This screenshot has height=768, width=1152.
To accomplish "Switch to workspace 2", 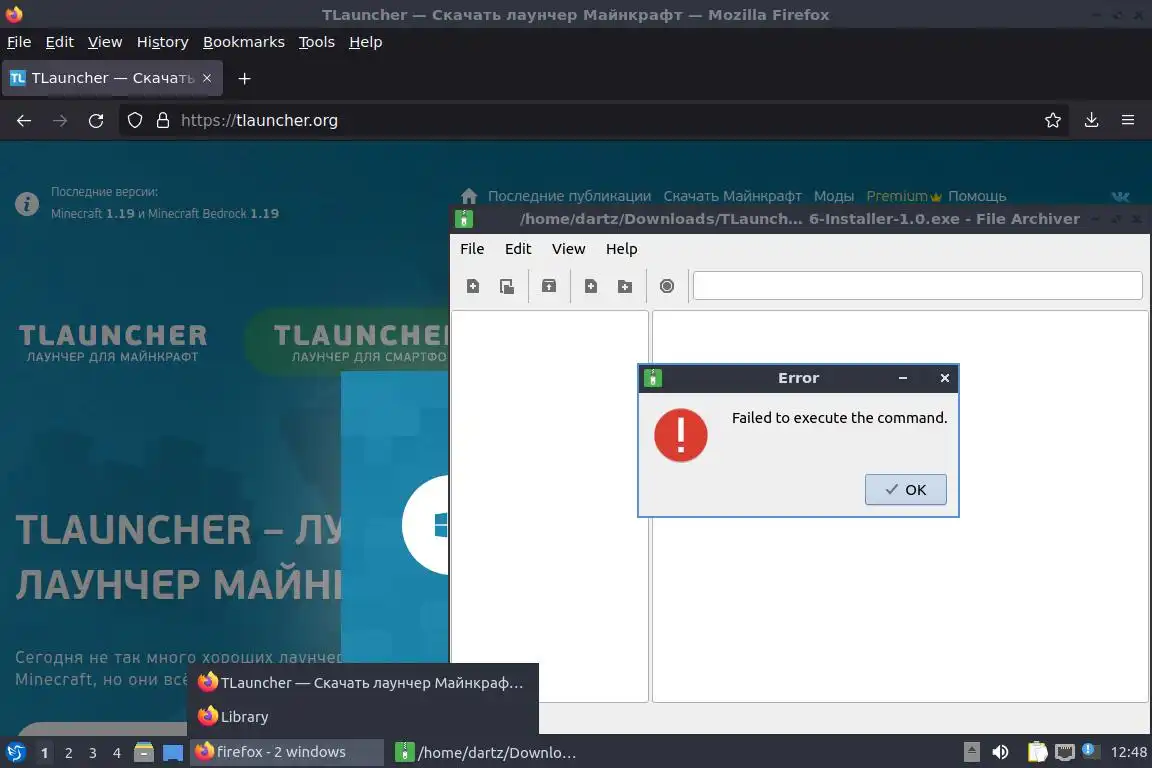I will point(68,753).
